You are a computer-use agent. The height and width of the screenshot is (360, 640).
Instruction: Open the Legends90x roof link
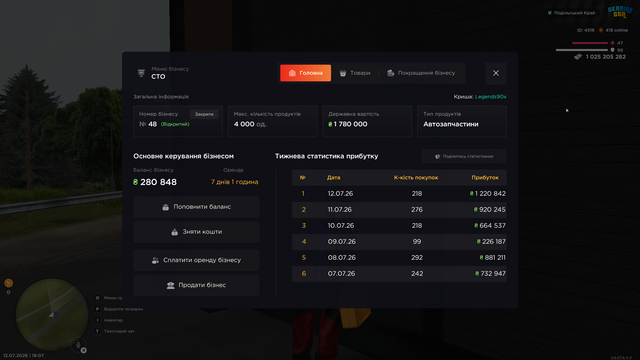click(x=491, y=97)
